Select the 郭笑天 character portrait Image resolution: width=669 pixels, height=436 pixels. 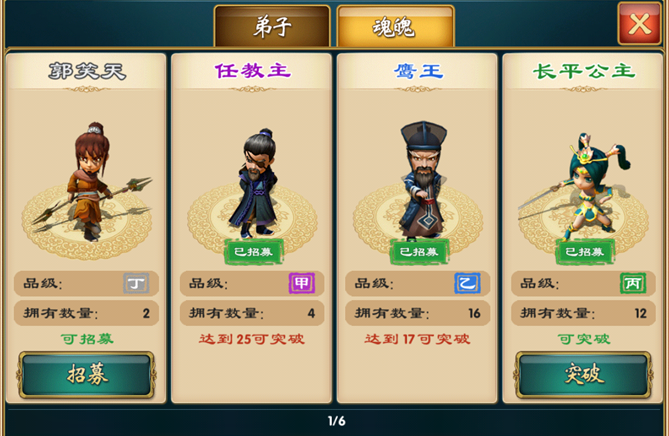coord(91,183)
